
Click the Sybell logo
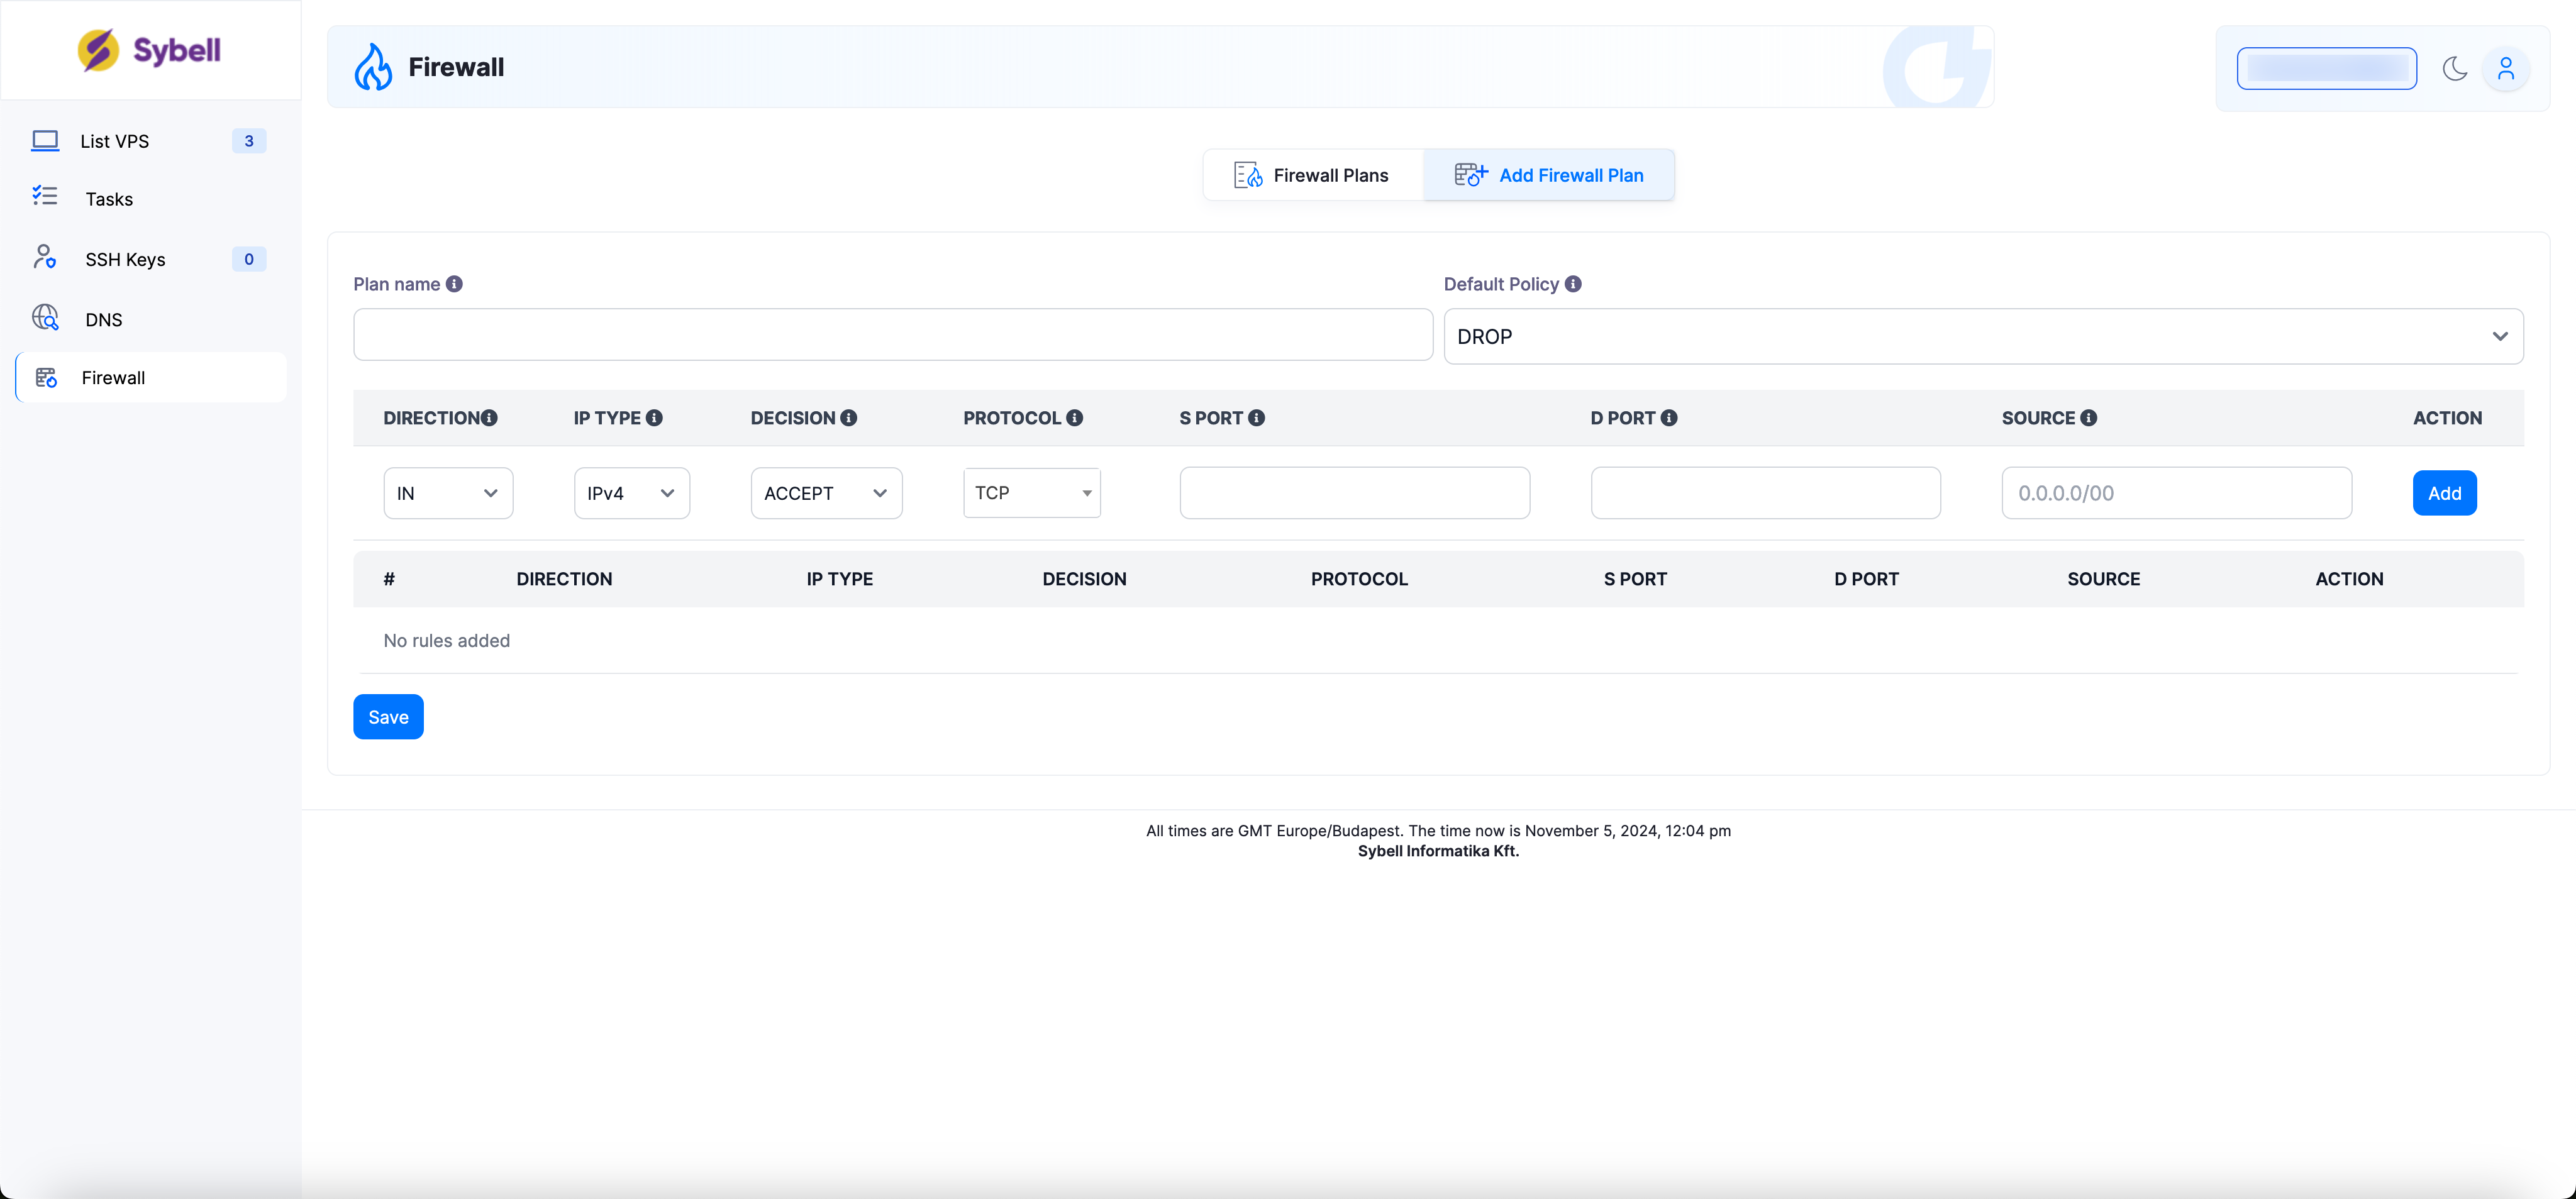click(x=150, y=50)
